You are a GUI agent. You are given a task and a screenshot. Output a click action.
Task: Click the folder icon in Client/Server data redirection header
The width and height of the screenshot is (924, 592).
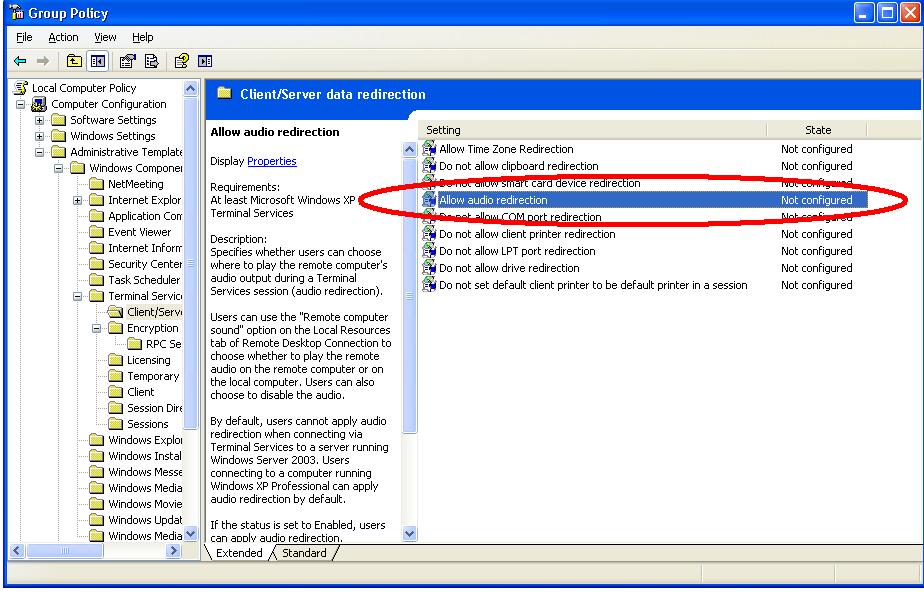click(224, 93)
